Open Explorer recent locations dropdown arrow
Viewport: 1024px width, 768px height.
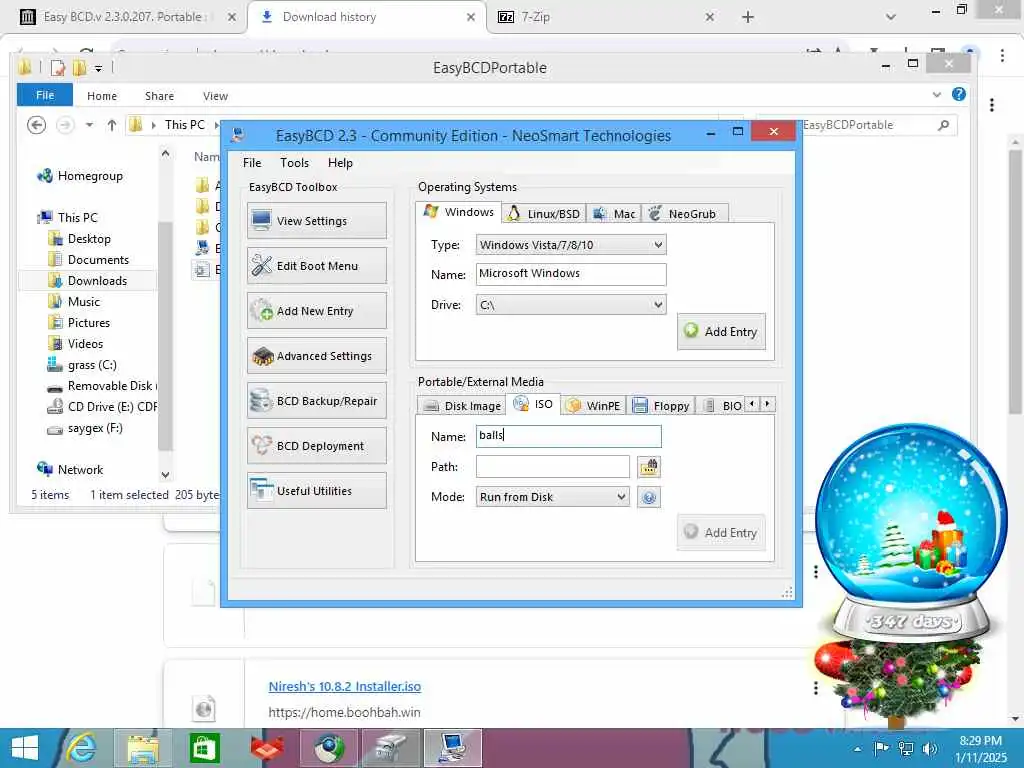click(89, 125)
